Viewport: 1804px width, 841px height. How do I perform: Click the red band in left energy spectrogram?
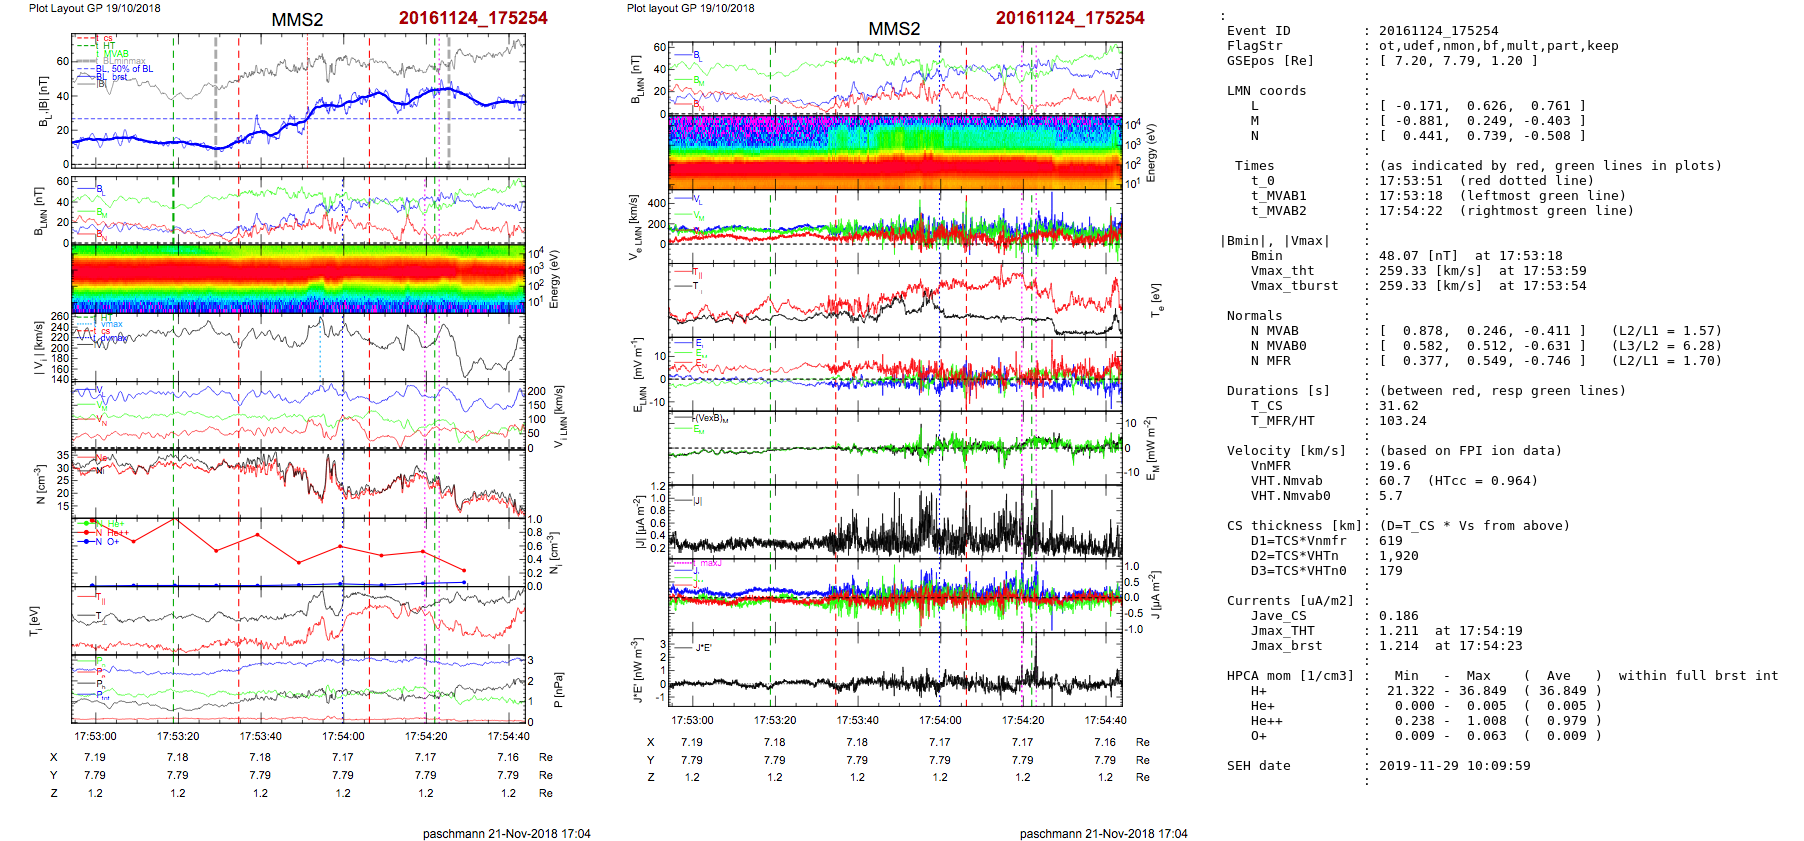click(298, 273)
